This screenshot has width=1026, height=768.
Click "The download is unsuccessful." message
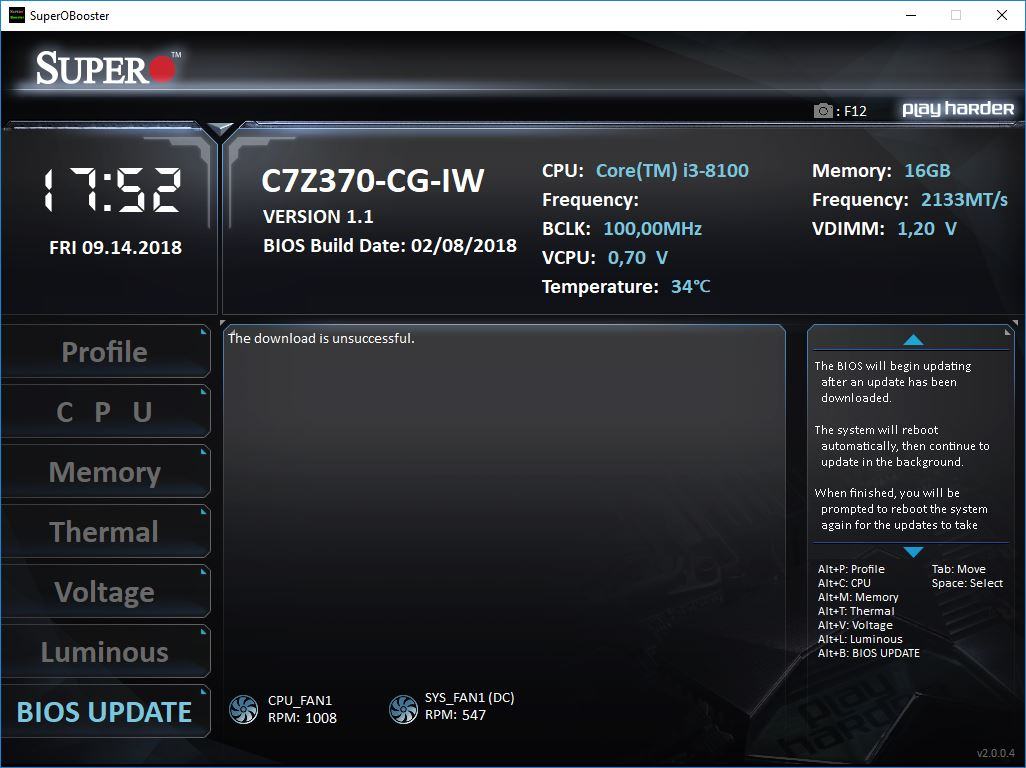click(321, 338)
